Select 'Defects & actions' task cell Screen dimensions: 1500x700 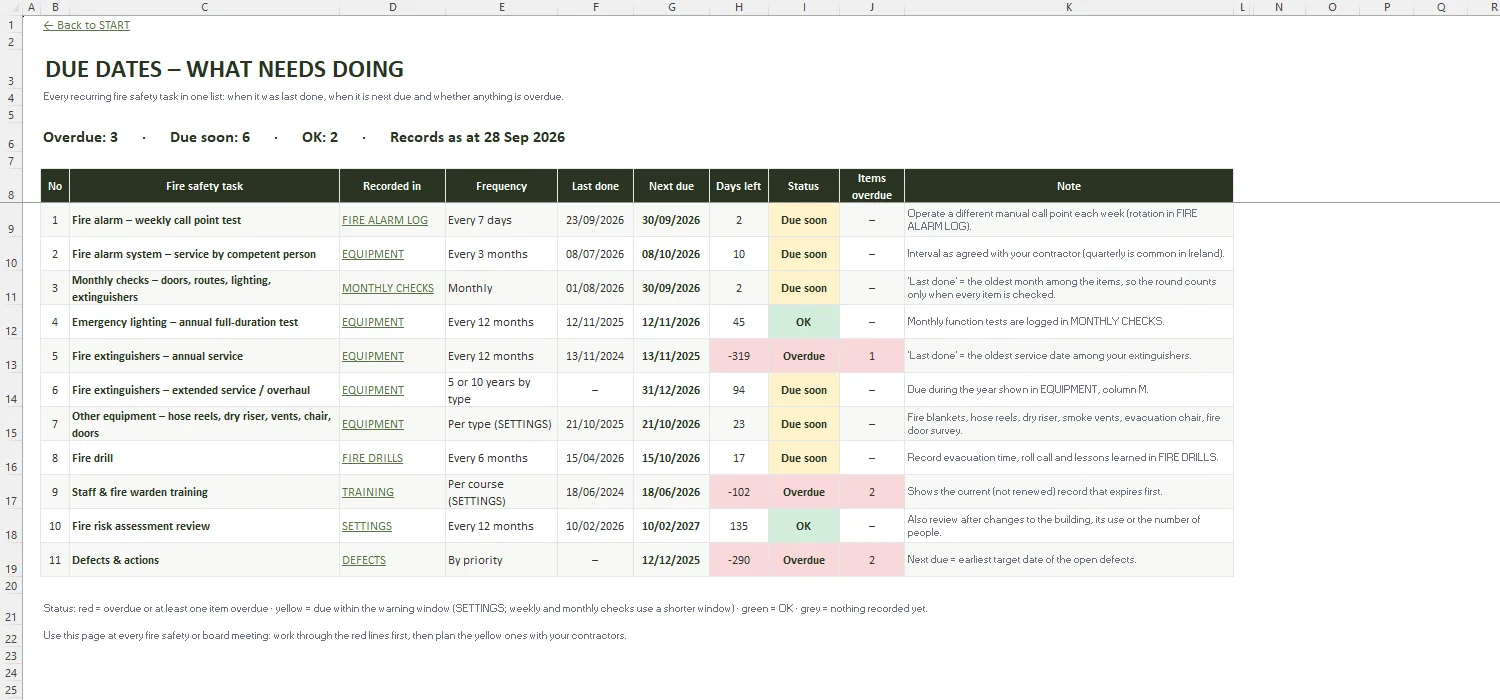pyautogui.click(x=204, y=560)
